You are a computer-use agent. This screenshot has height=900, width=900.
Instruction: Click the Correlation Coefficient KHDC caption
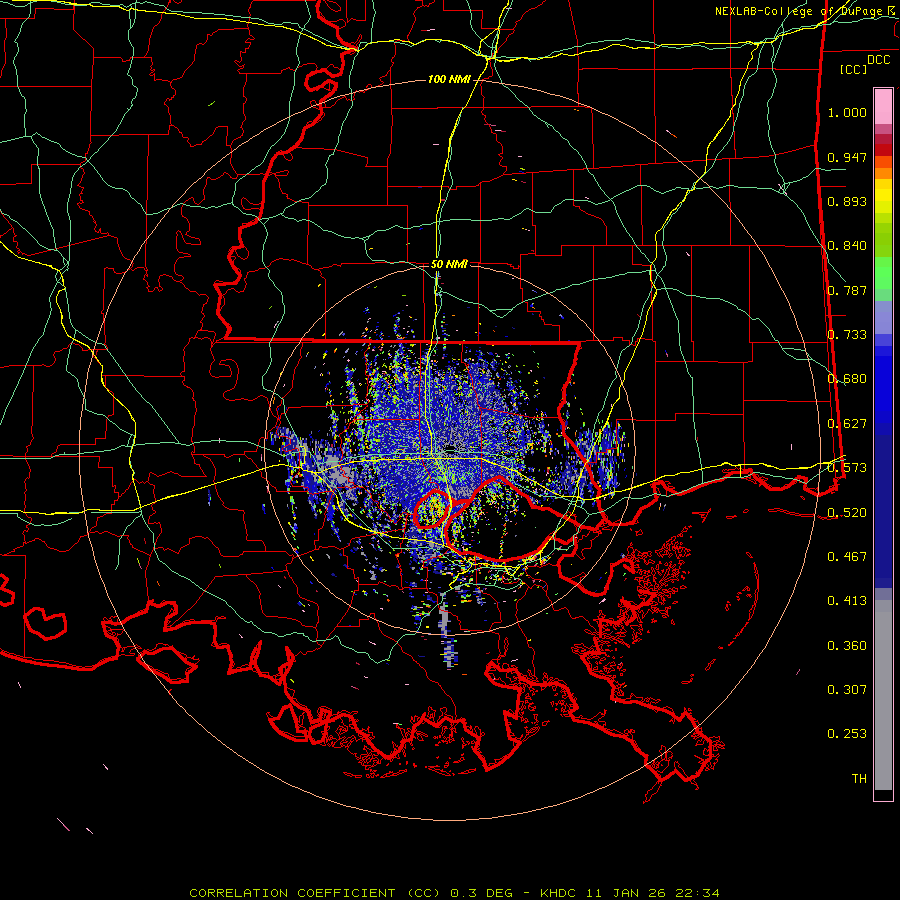[454, 893]
